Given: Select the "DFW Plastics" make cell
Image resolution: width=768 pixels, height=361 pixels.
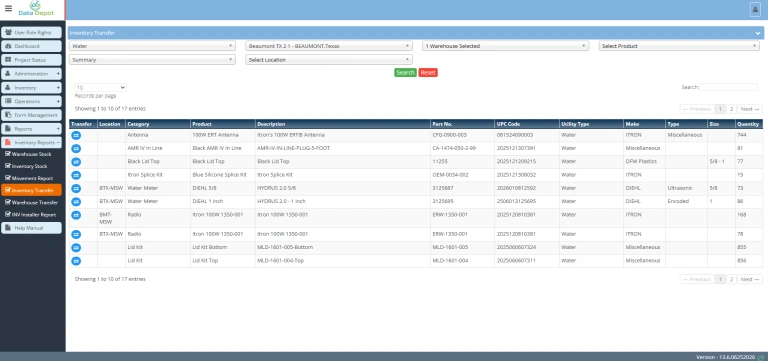Looking at the screenshot, I should (645, 161).
